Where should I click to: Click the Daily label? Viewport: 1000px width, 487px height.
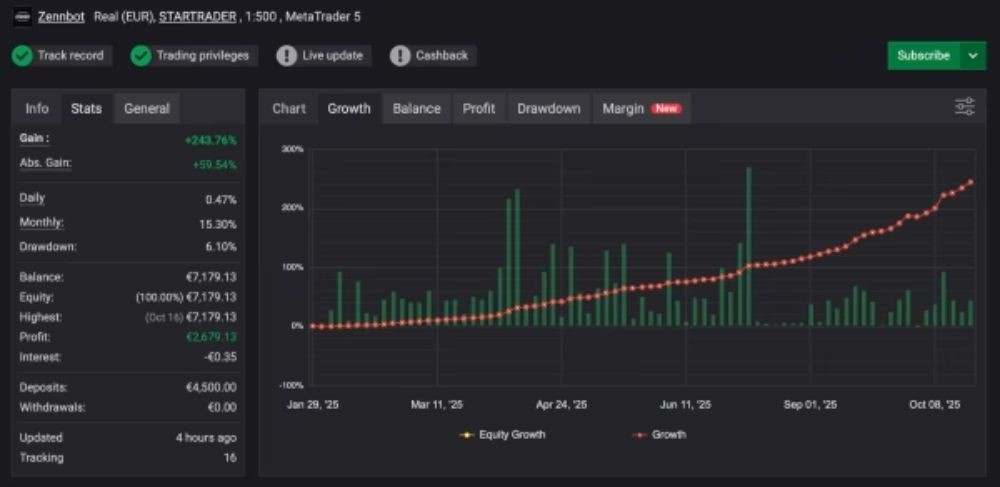[32, 198]
